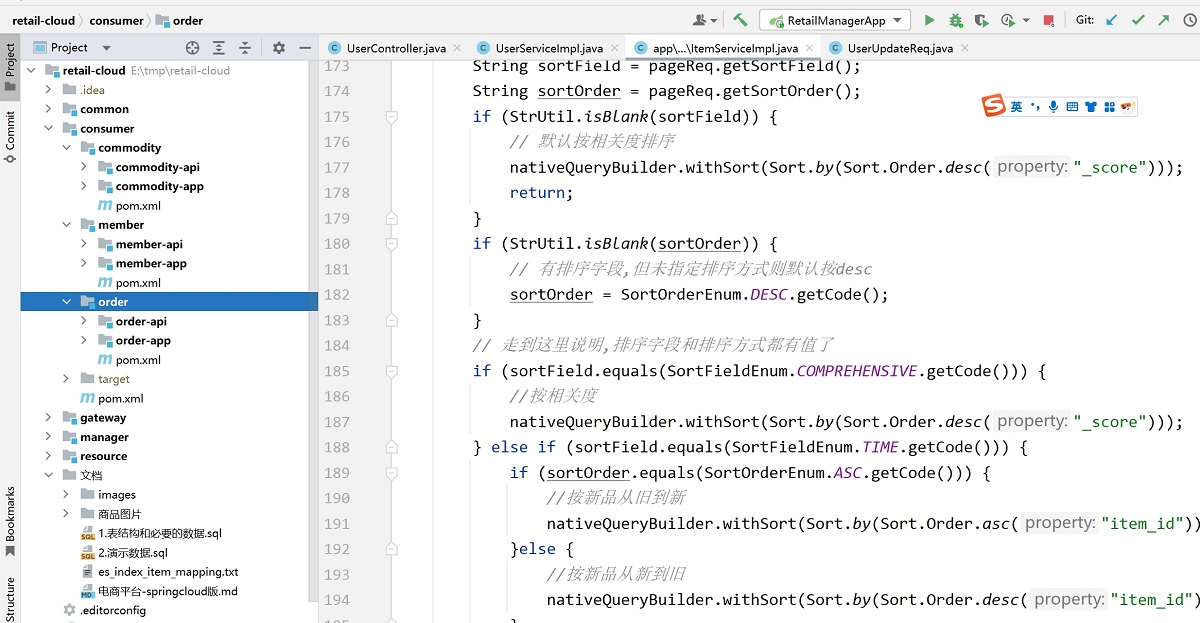Expand the commodity-api module
This screenshot has height=623, width=1200.
point(84,167)
